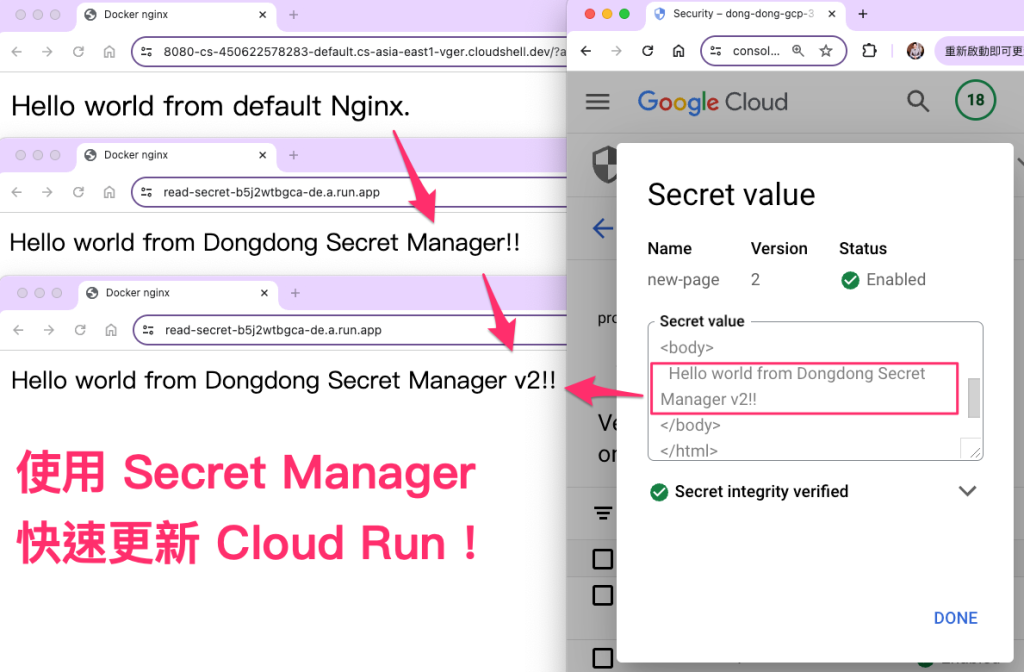Open the user profile avatar in Chrome
1024x672 pixels.
[914, 51]
